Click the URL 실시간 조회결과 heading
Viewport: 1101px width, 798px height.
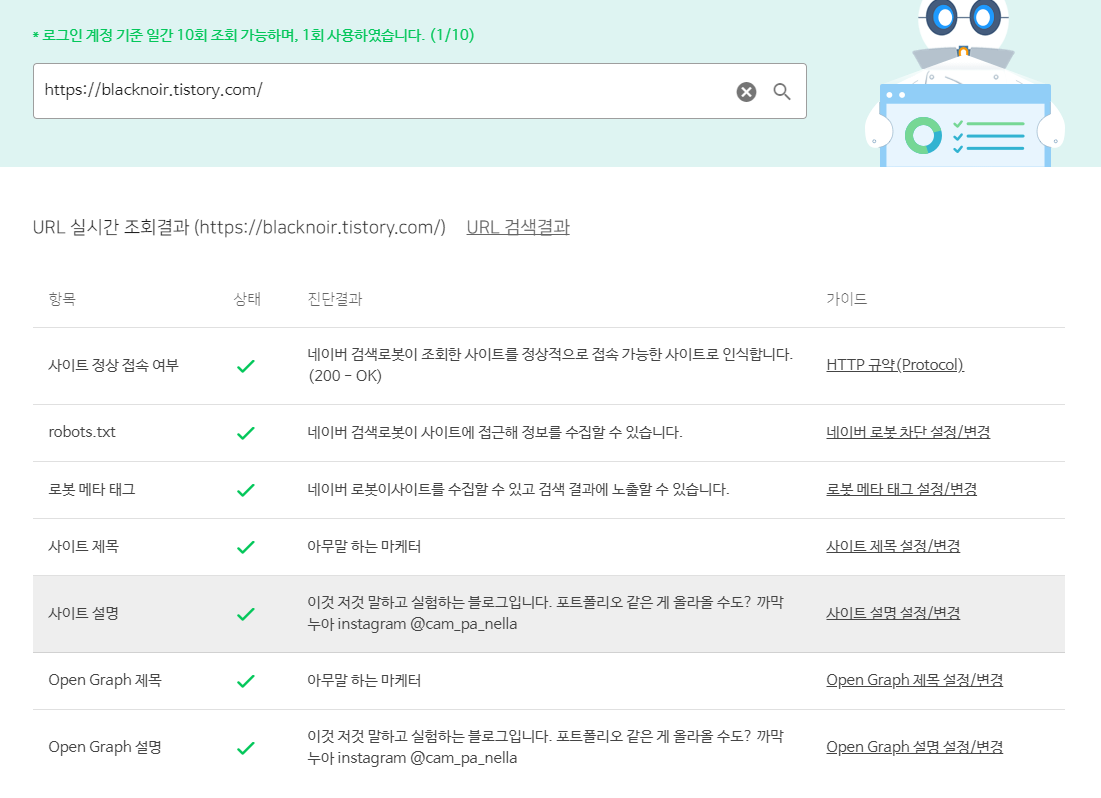[239, 228]
